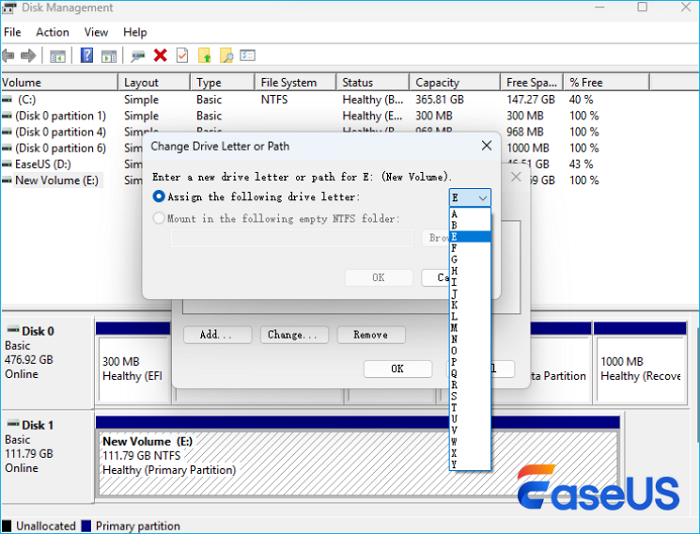Click the folder with green arrow icon
700x534 pixels.
(204, 55)
